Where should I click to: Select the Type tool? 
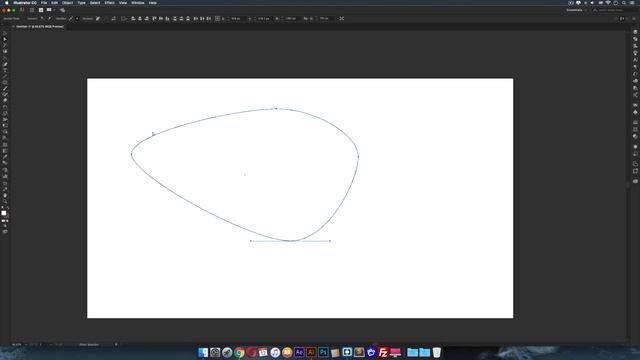pyautogui.click(x=5, y=70)
